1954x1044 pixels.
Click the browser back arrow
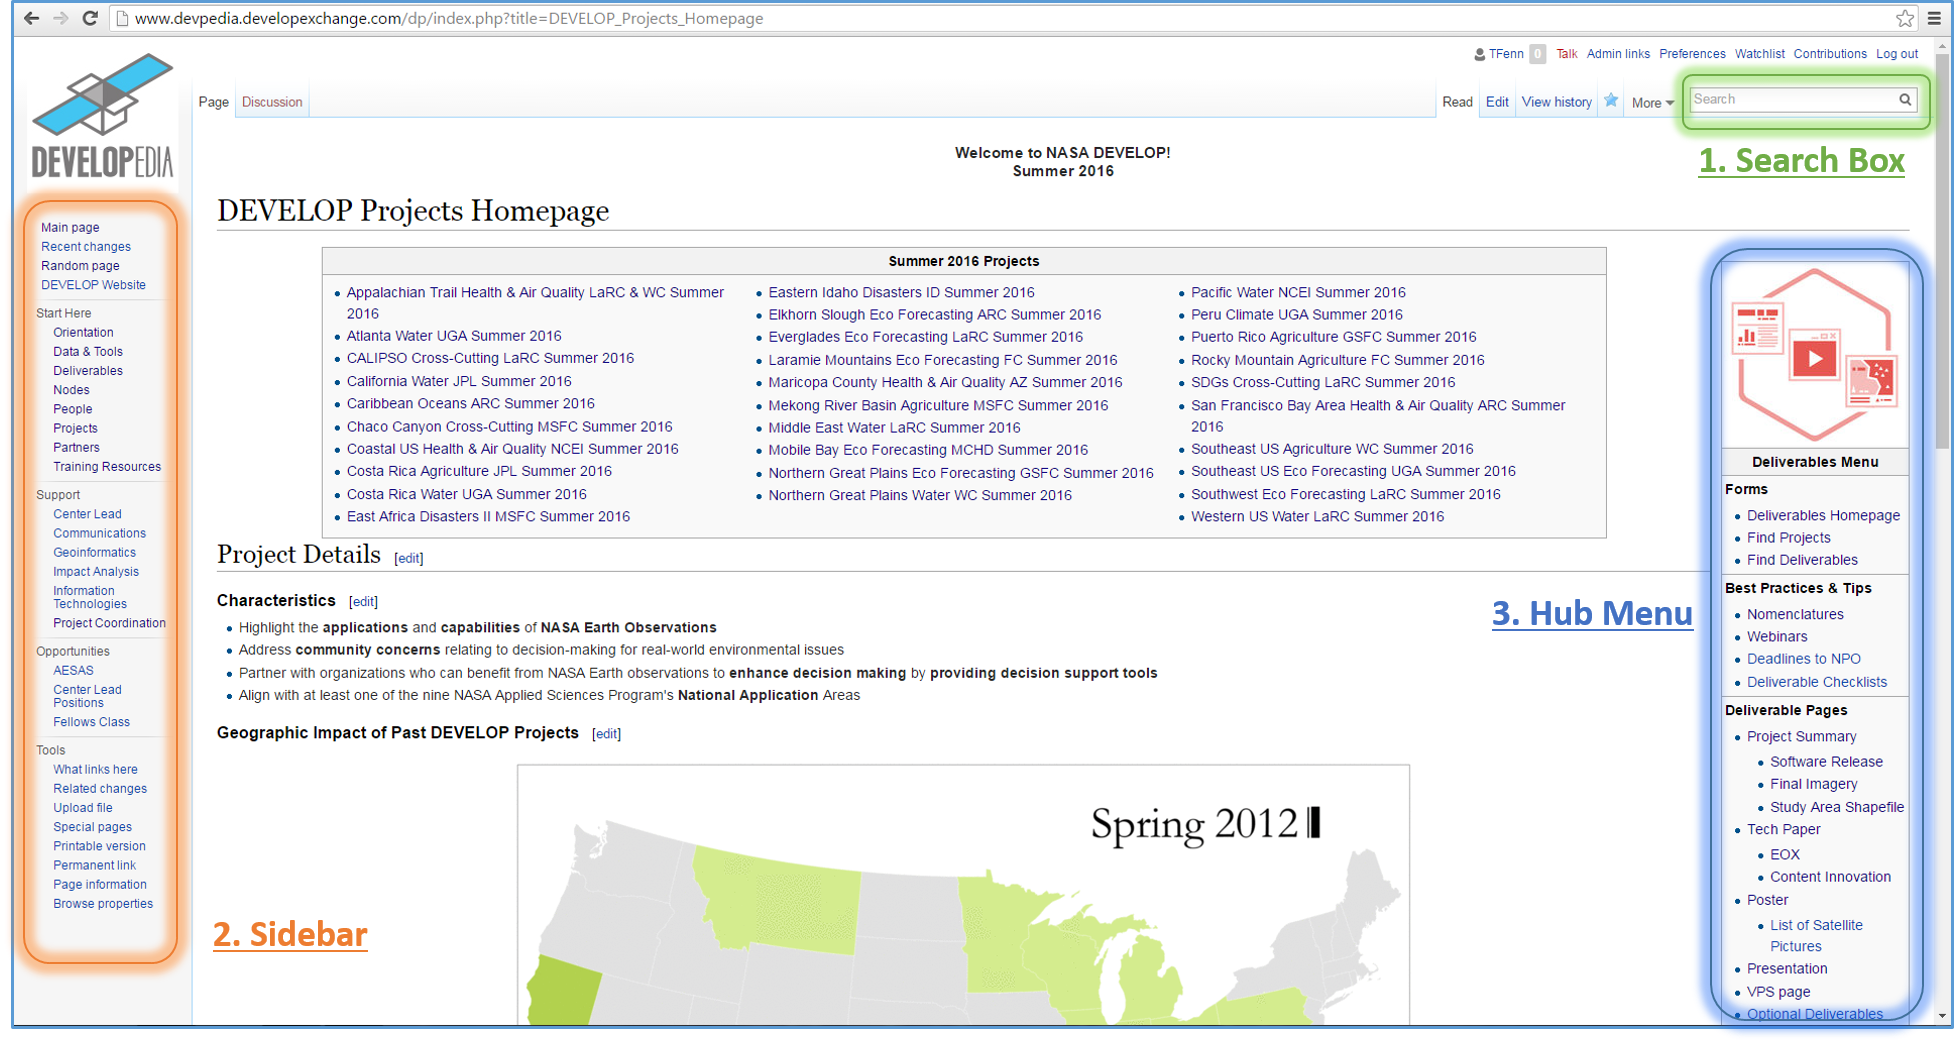(x=32, y=18)
